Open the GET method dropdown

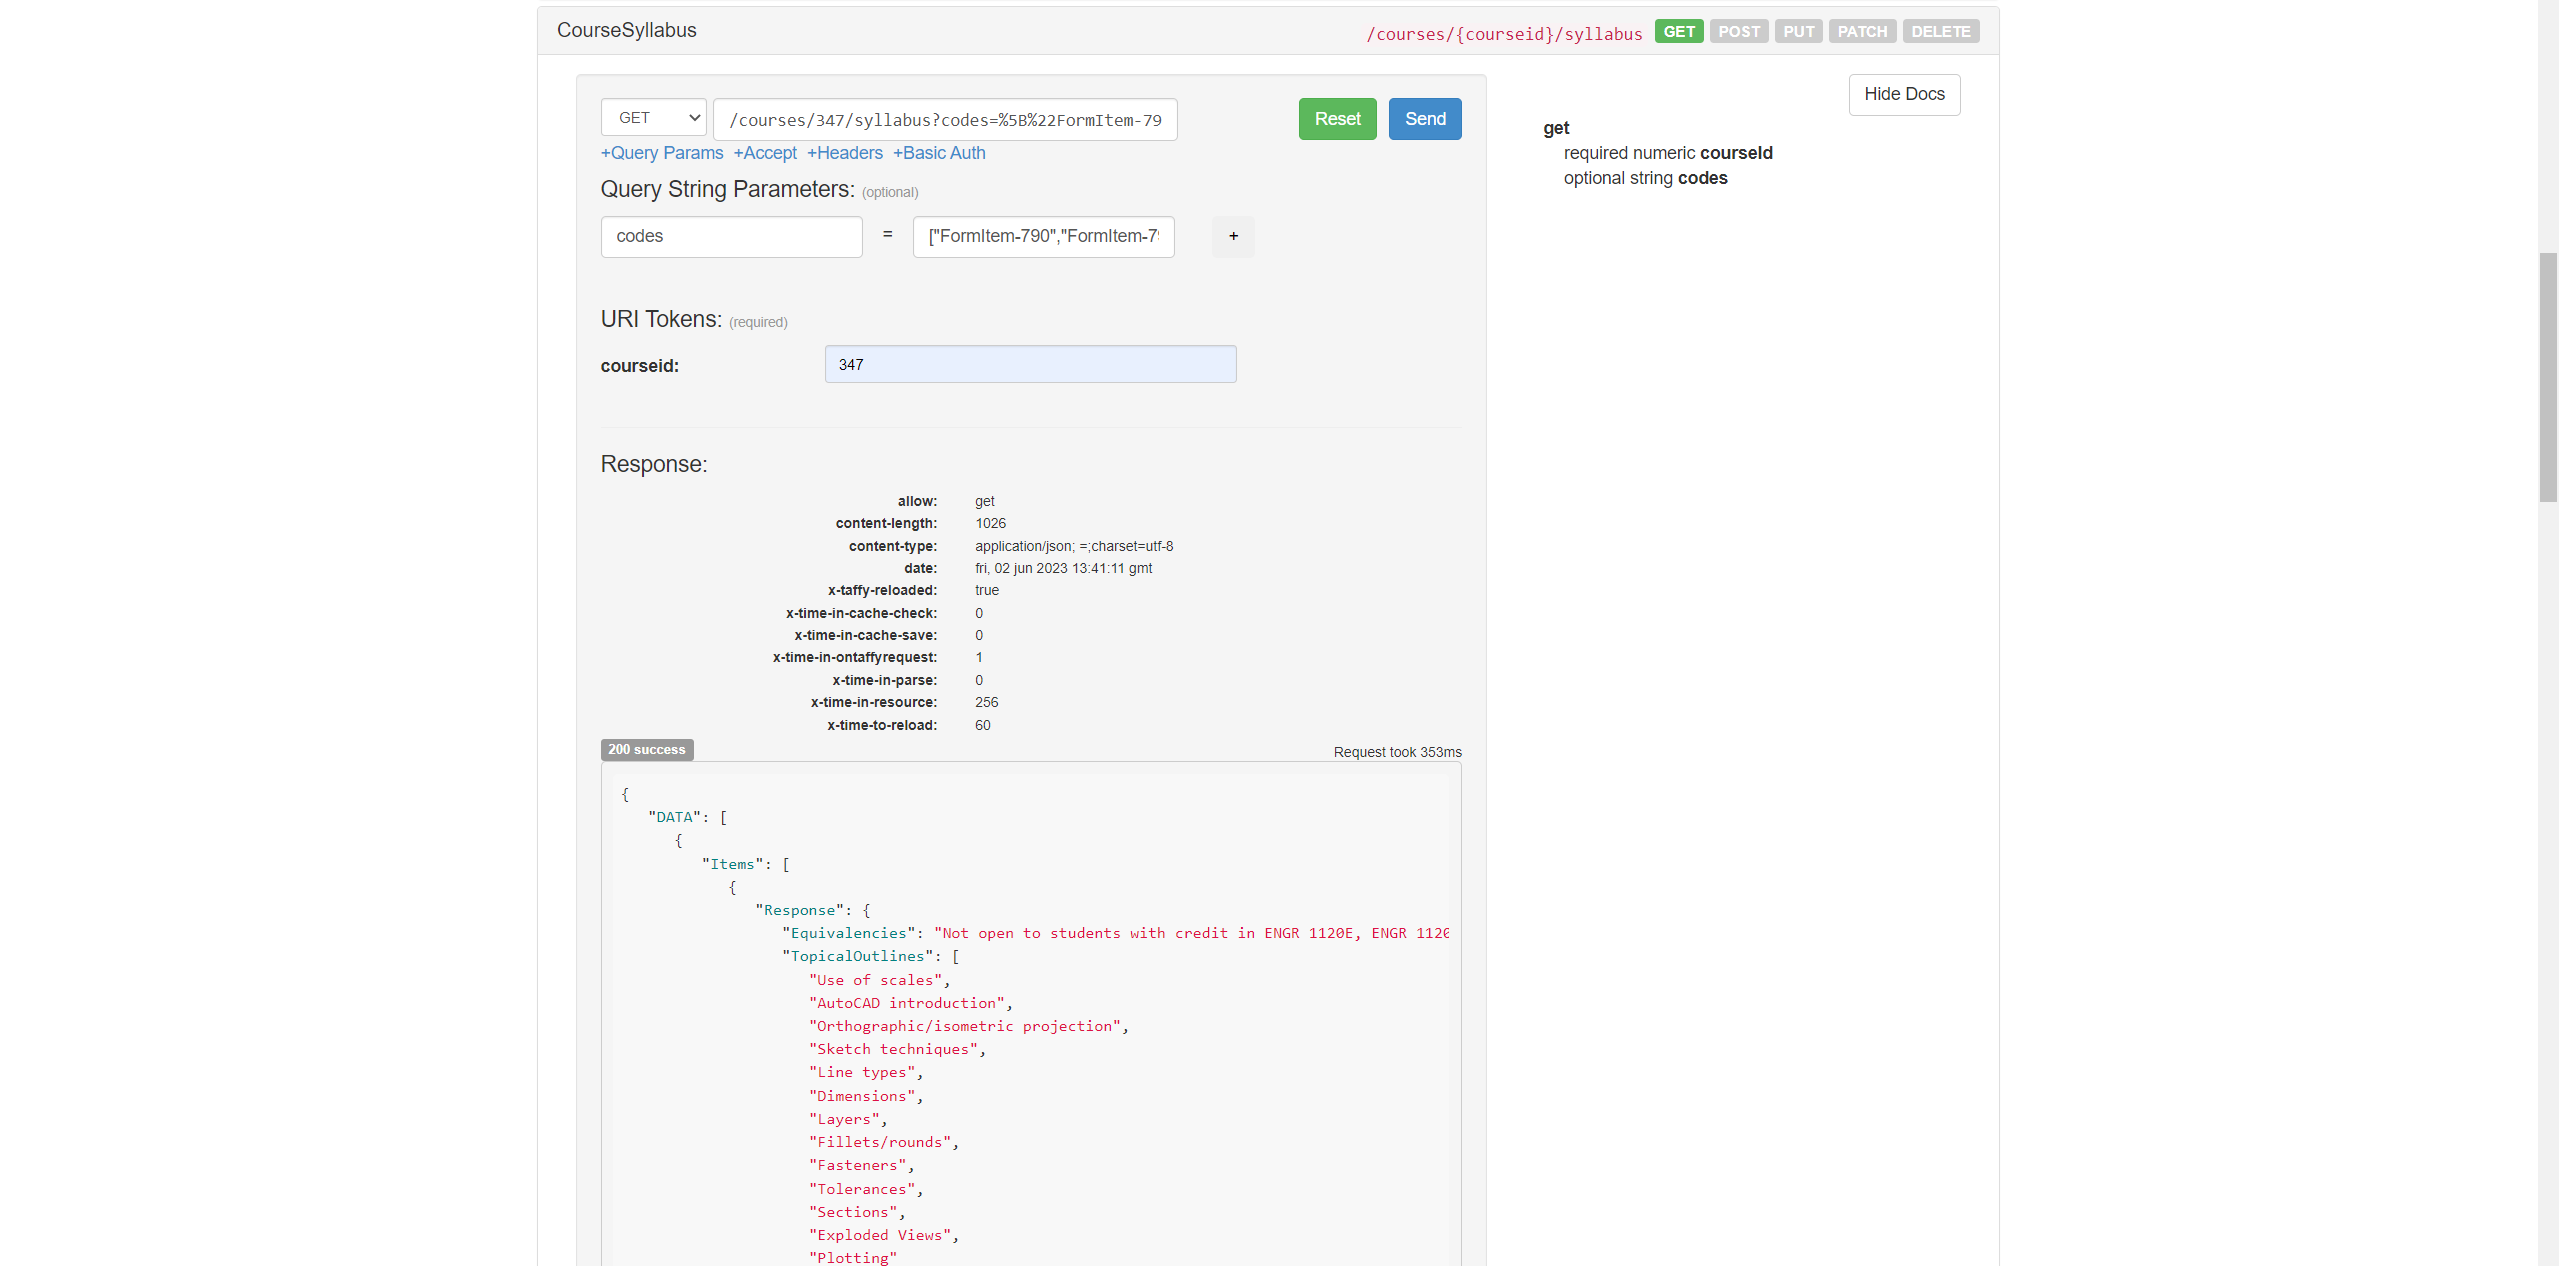click(653, 118)
